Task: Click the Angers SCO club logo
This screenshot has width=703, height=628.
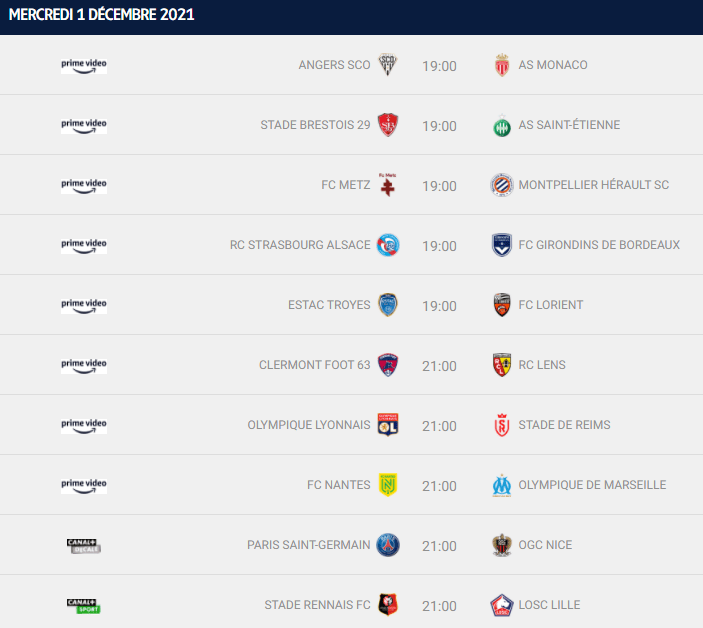Action: coord(388,65)
